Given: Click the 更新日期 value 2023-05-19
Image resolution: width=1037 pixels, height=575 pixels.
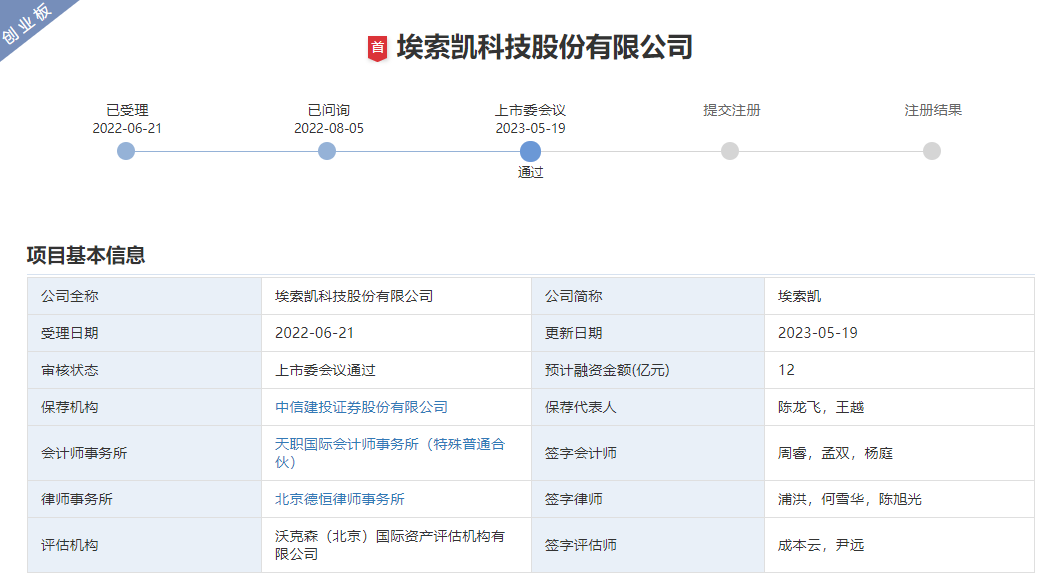Looking at the screenshot, I should 817,333.
